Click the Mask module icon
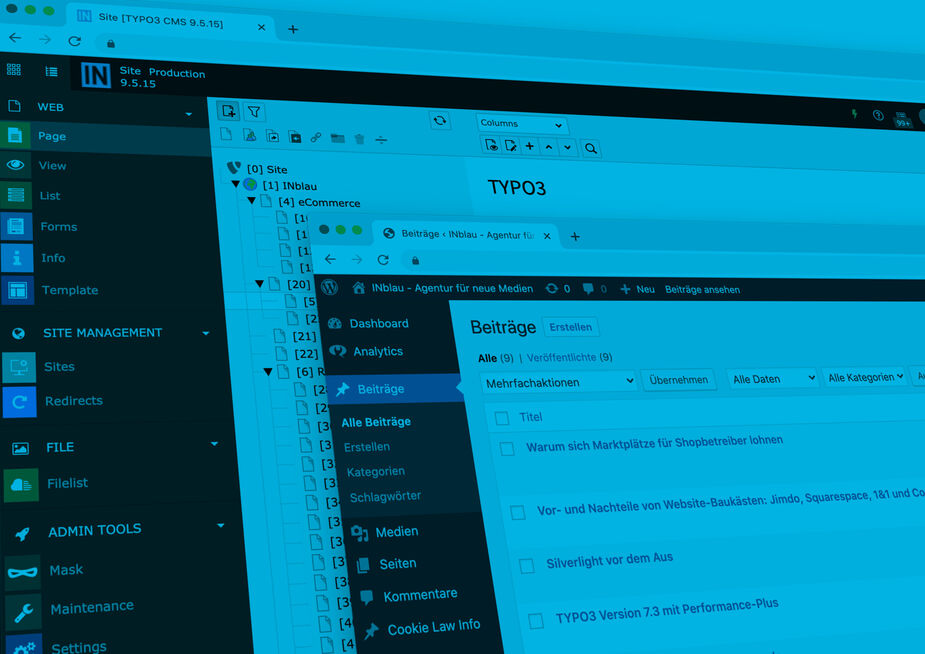Viewport: 925px width, 654px height. coord(22,572)
